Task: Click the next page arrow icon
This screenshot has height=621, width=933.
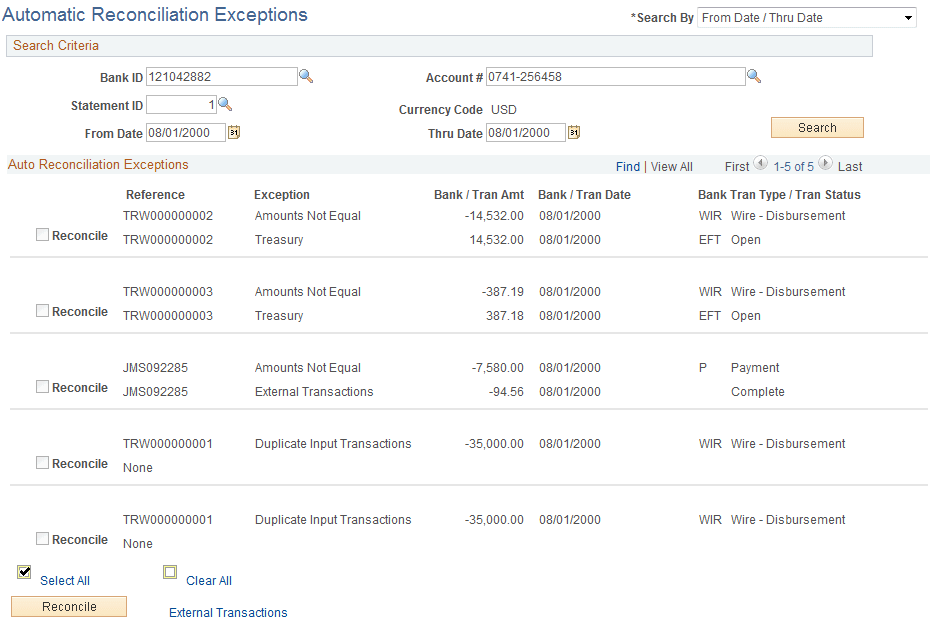Action: tap(826, 165)
